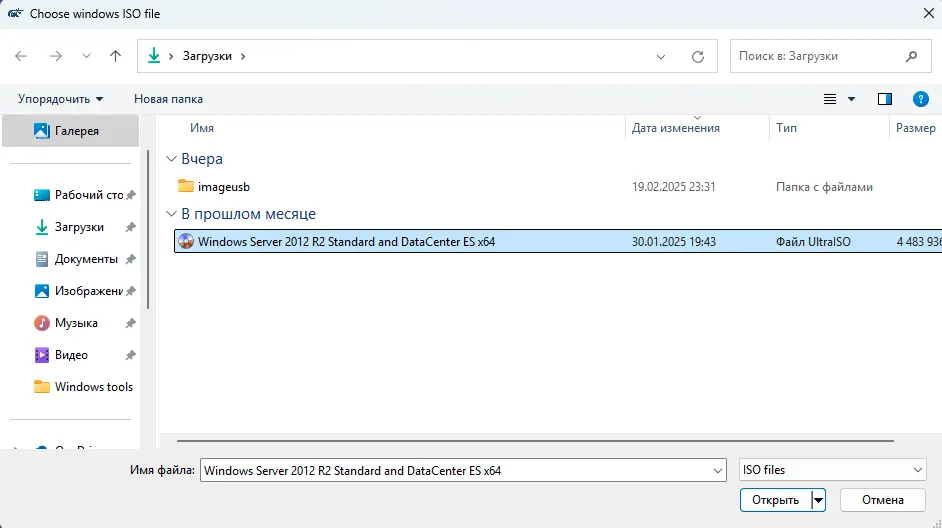Toggle the preview pane icon

coord(884,99)
